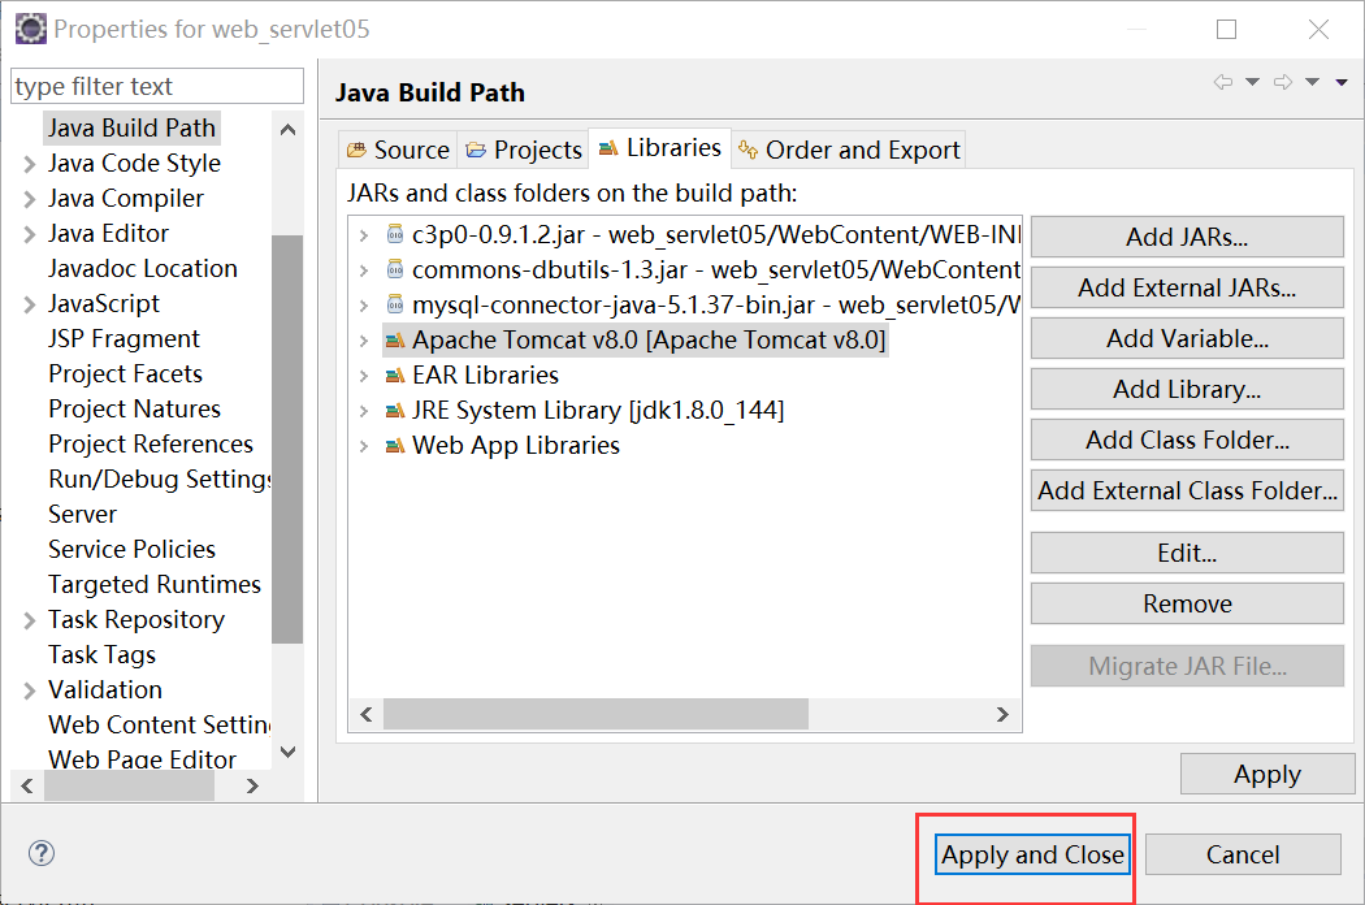Click the libraries list scroll-right arrow
1365x905 pixels.
tap(1002, 714)
